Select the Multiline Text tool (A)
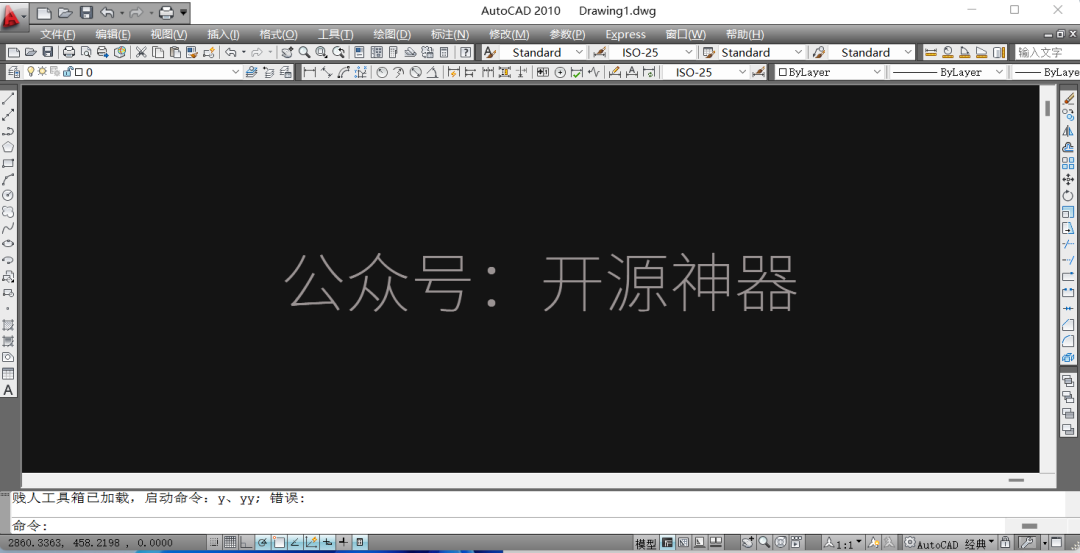This screenshot has width=1080, height=553. 8,390
